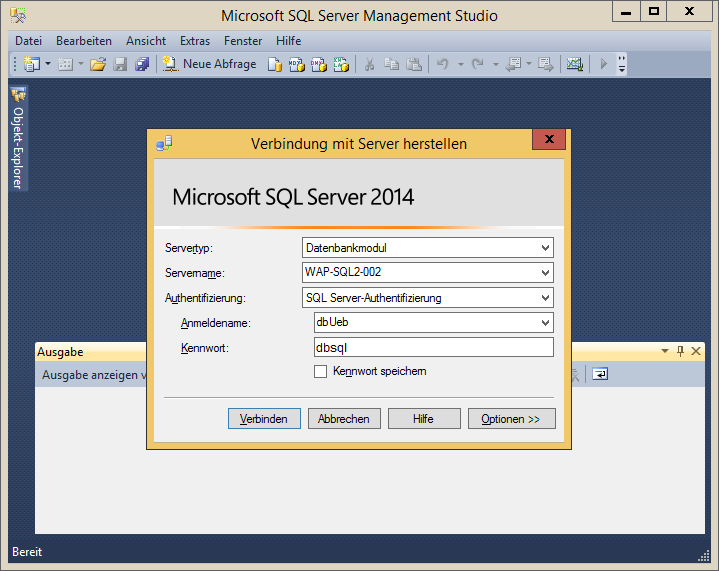Enable the Kennwort speichern checkbox
Viewport: 719px width, 571px height.
(x=321, y=371)
